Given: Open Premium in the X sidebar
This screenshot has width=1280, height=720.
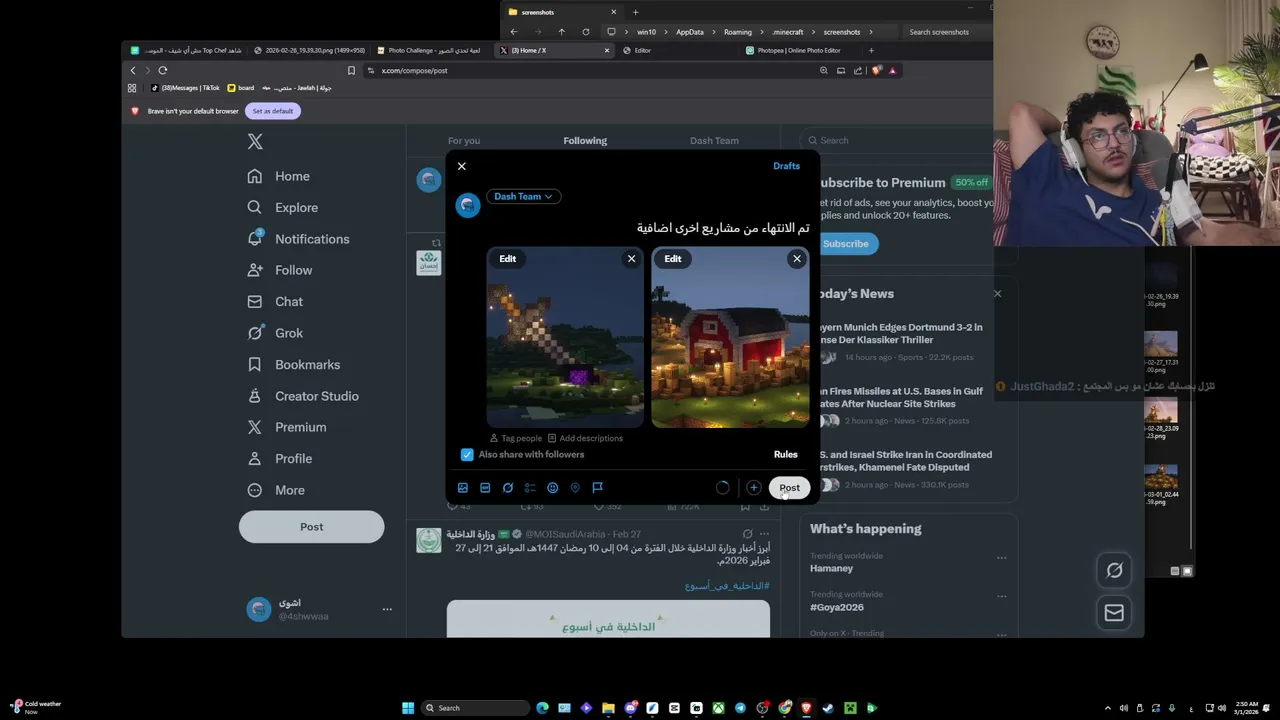Looking at the screenshot, I should coord(287,427).
